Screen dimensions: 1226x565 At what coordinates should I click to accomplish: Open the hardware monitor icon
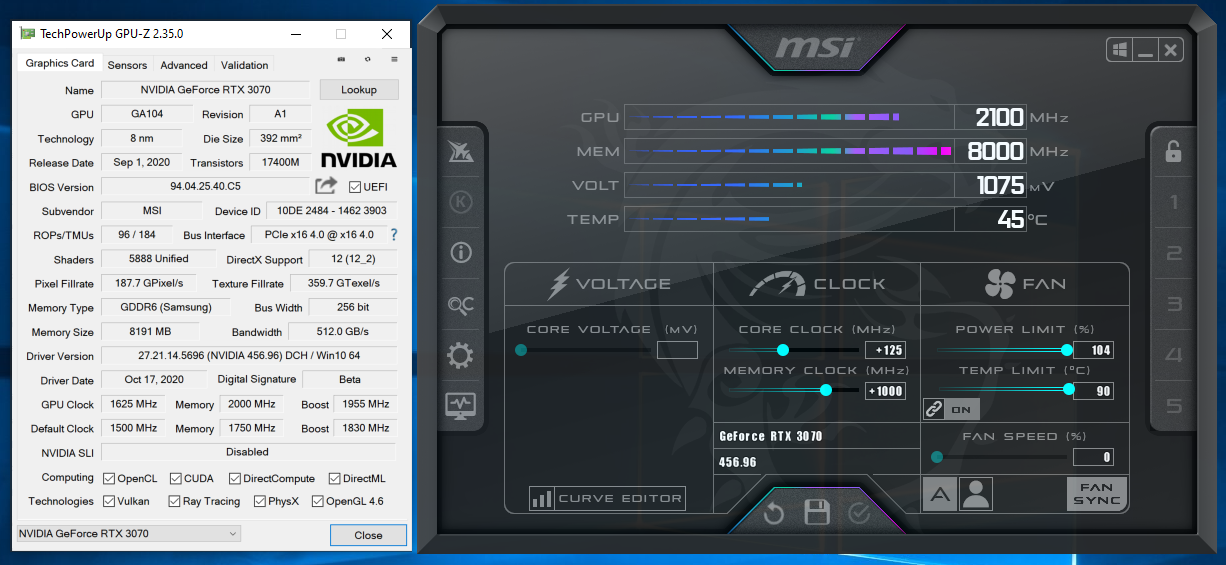click(x=461, y=405)
